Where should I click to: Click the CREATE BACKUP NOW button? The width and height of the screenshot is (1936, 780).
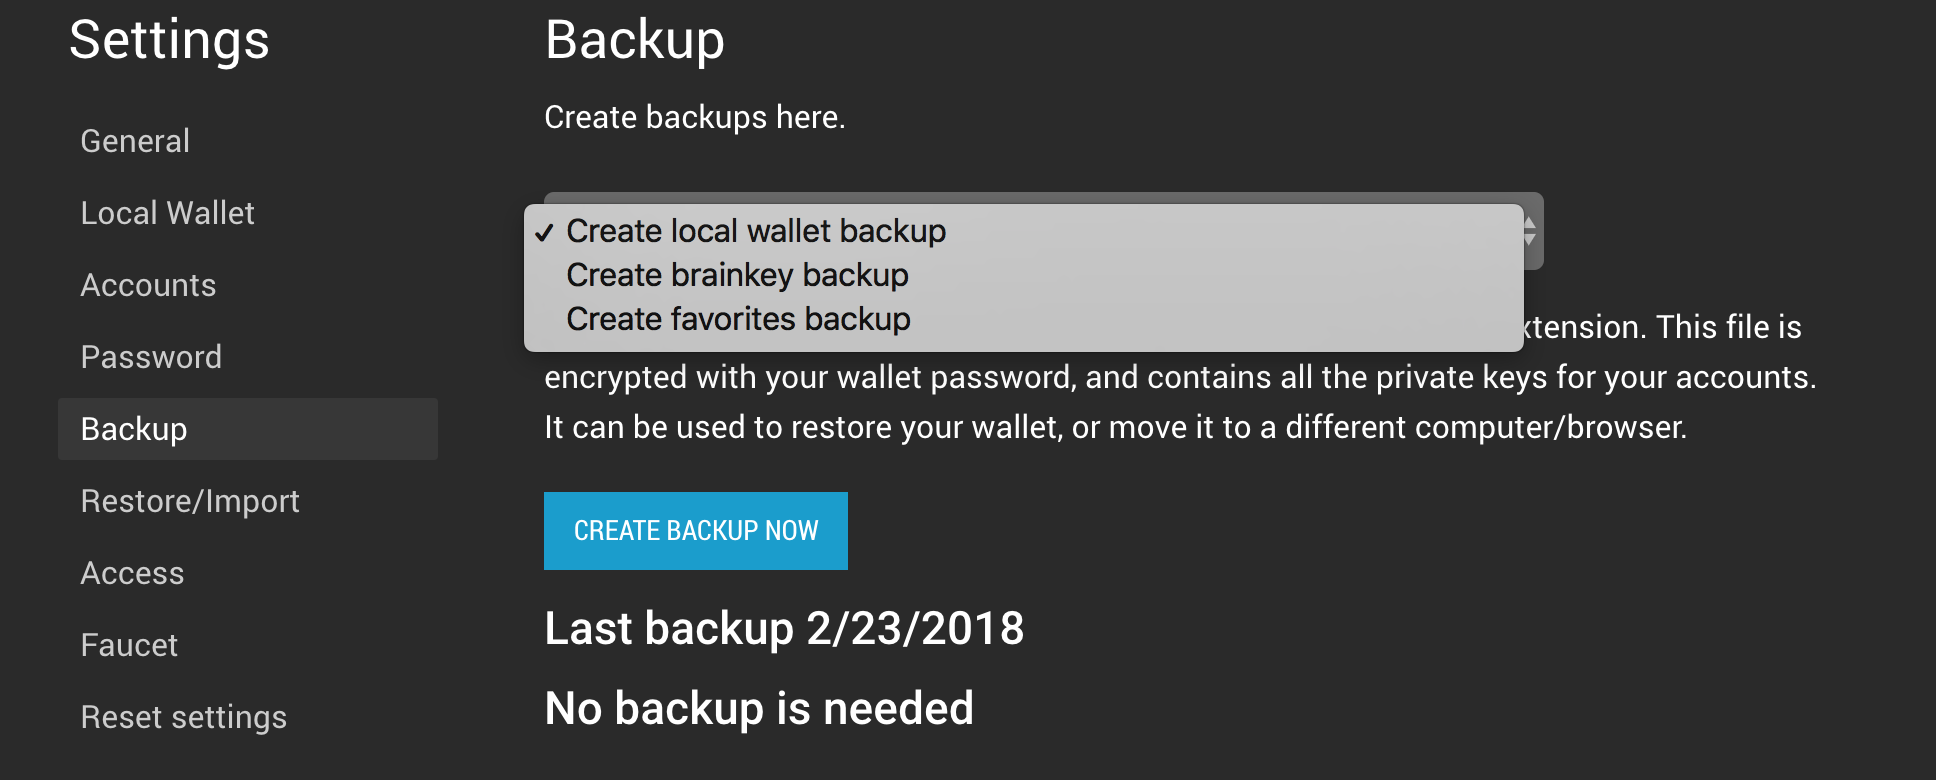pyautogui.click(x=696, y=531)
